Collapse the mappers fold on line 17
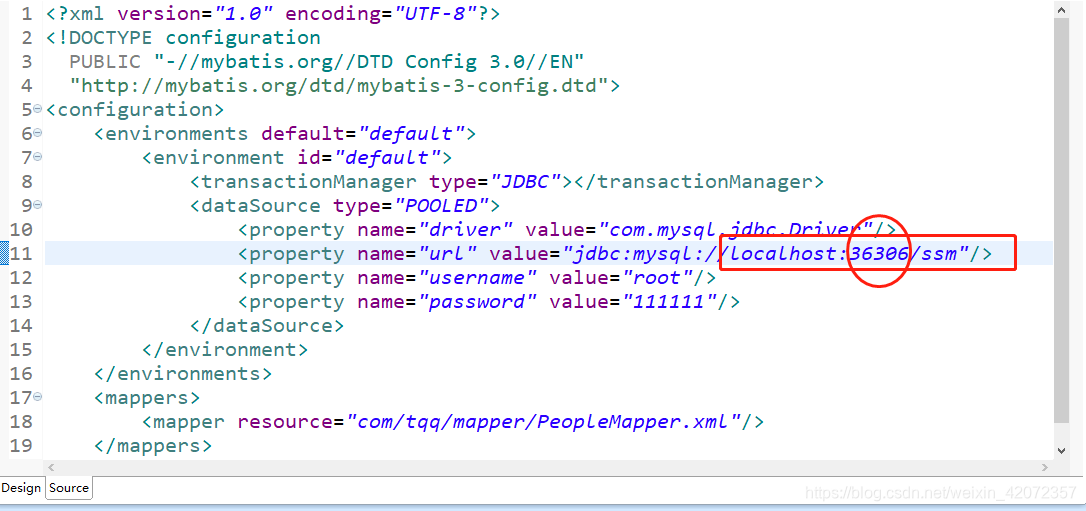Image resolution: width=1086 pixels, height=511 pixels. click(x=37, y=398)
